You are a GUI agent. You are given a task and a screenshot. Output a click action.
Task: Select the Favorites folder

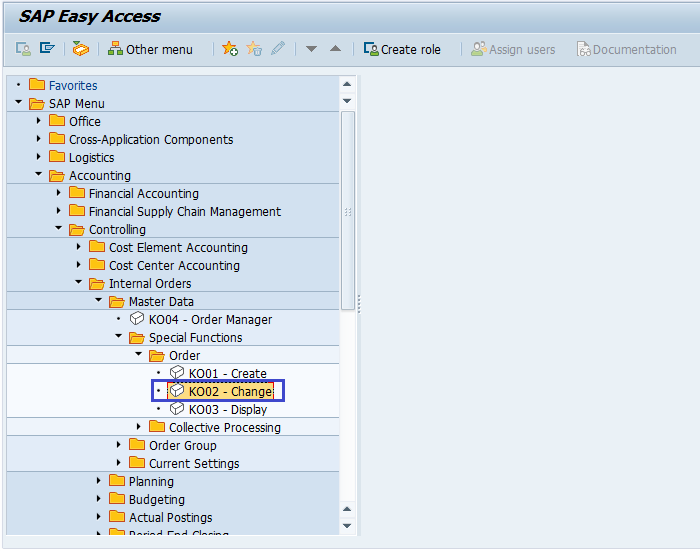(73, 85)
